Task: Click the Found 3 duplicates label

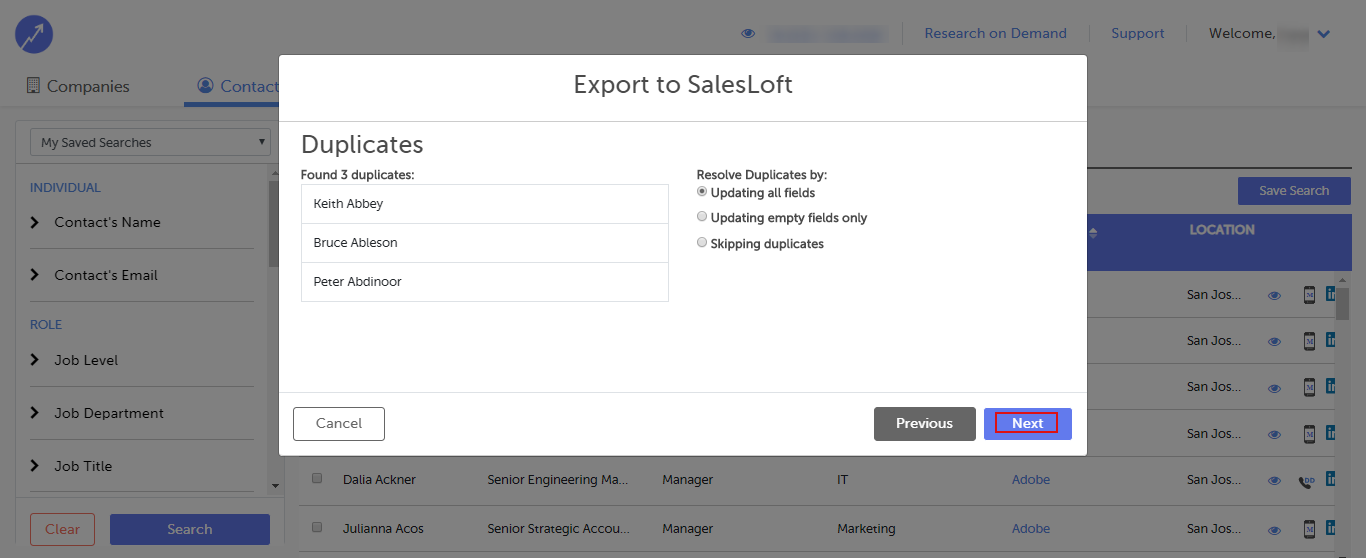Action: (357, 175)
